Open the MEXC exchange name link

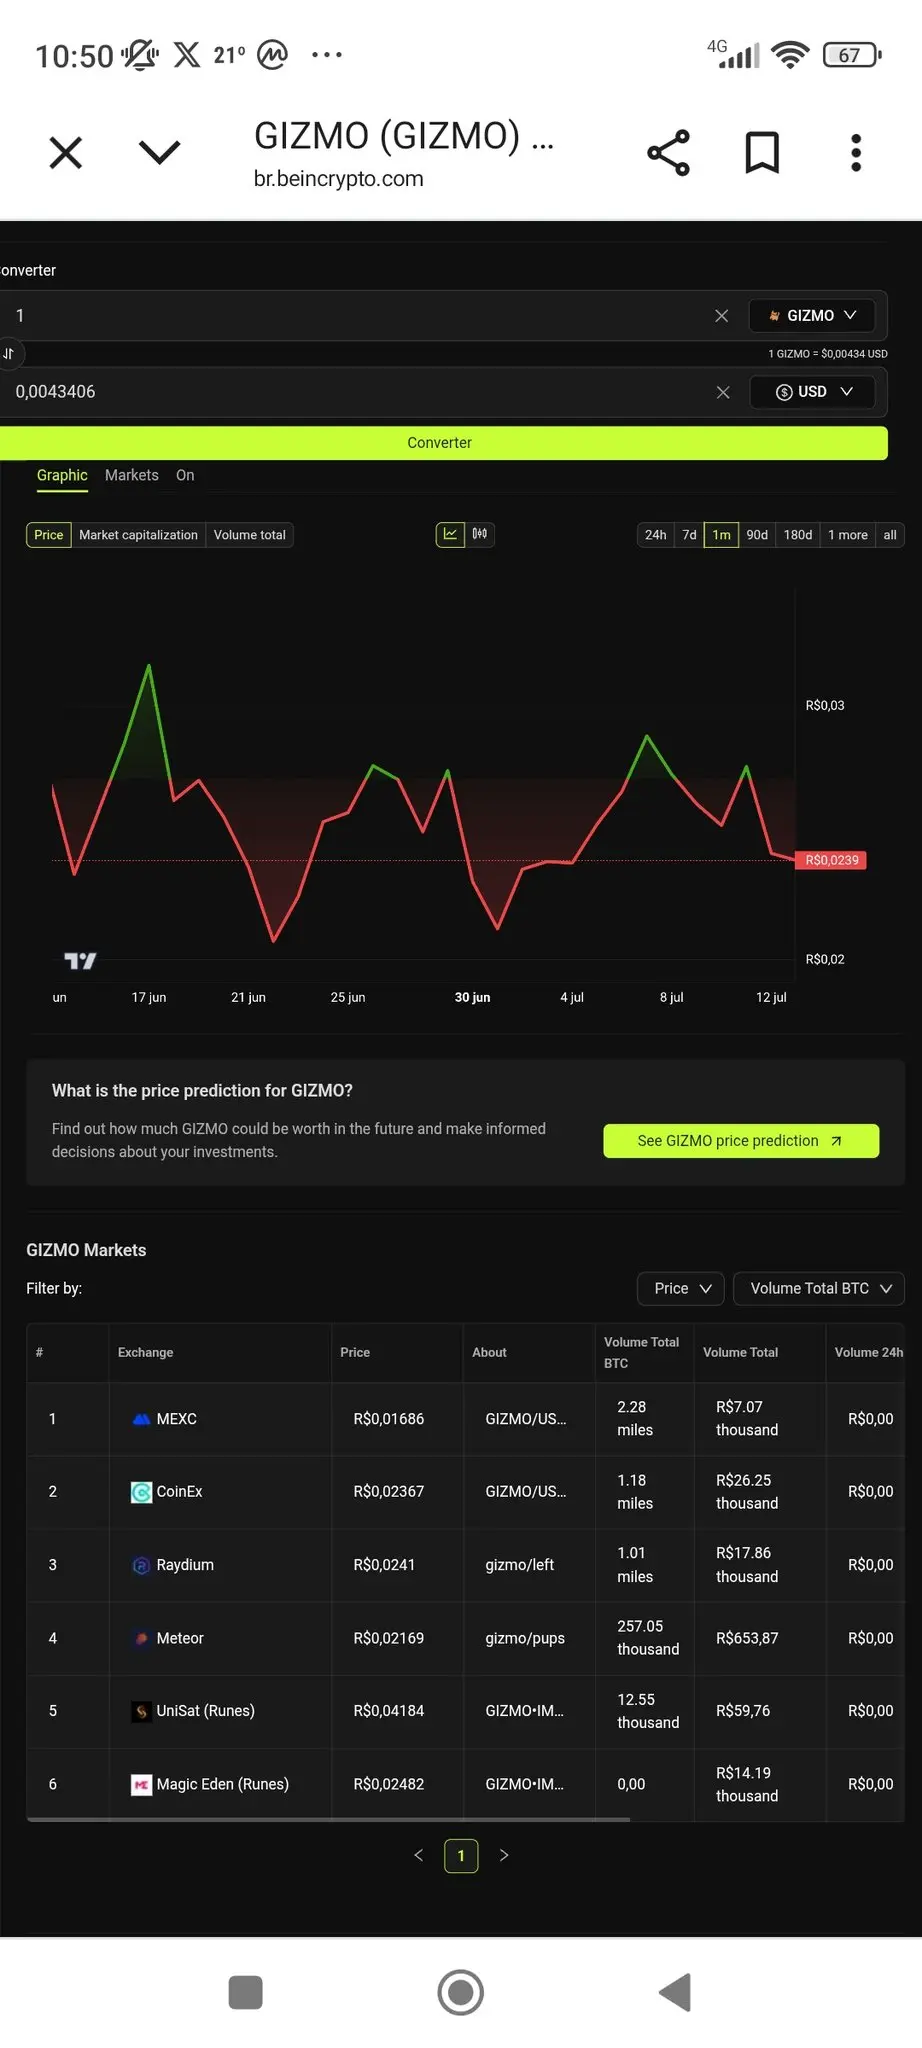pos(177,1419)
